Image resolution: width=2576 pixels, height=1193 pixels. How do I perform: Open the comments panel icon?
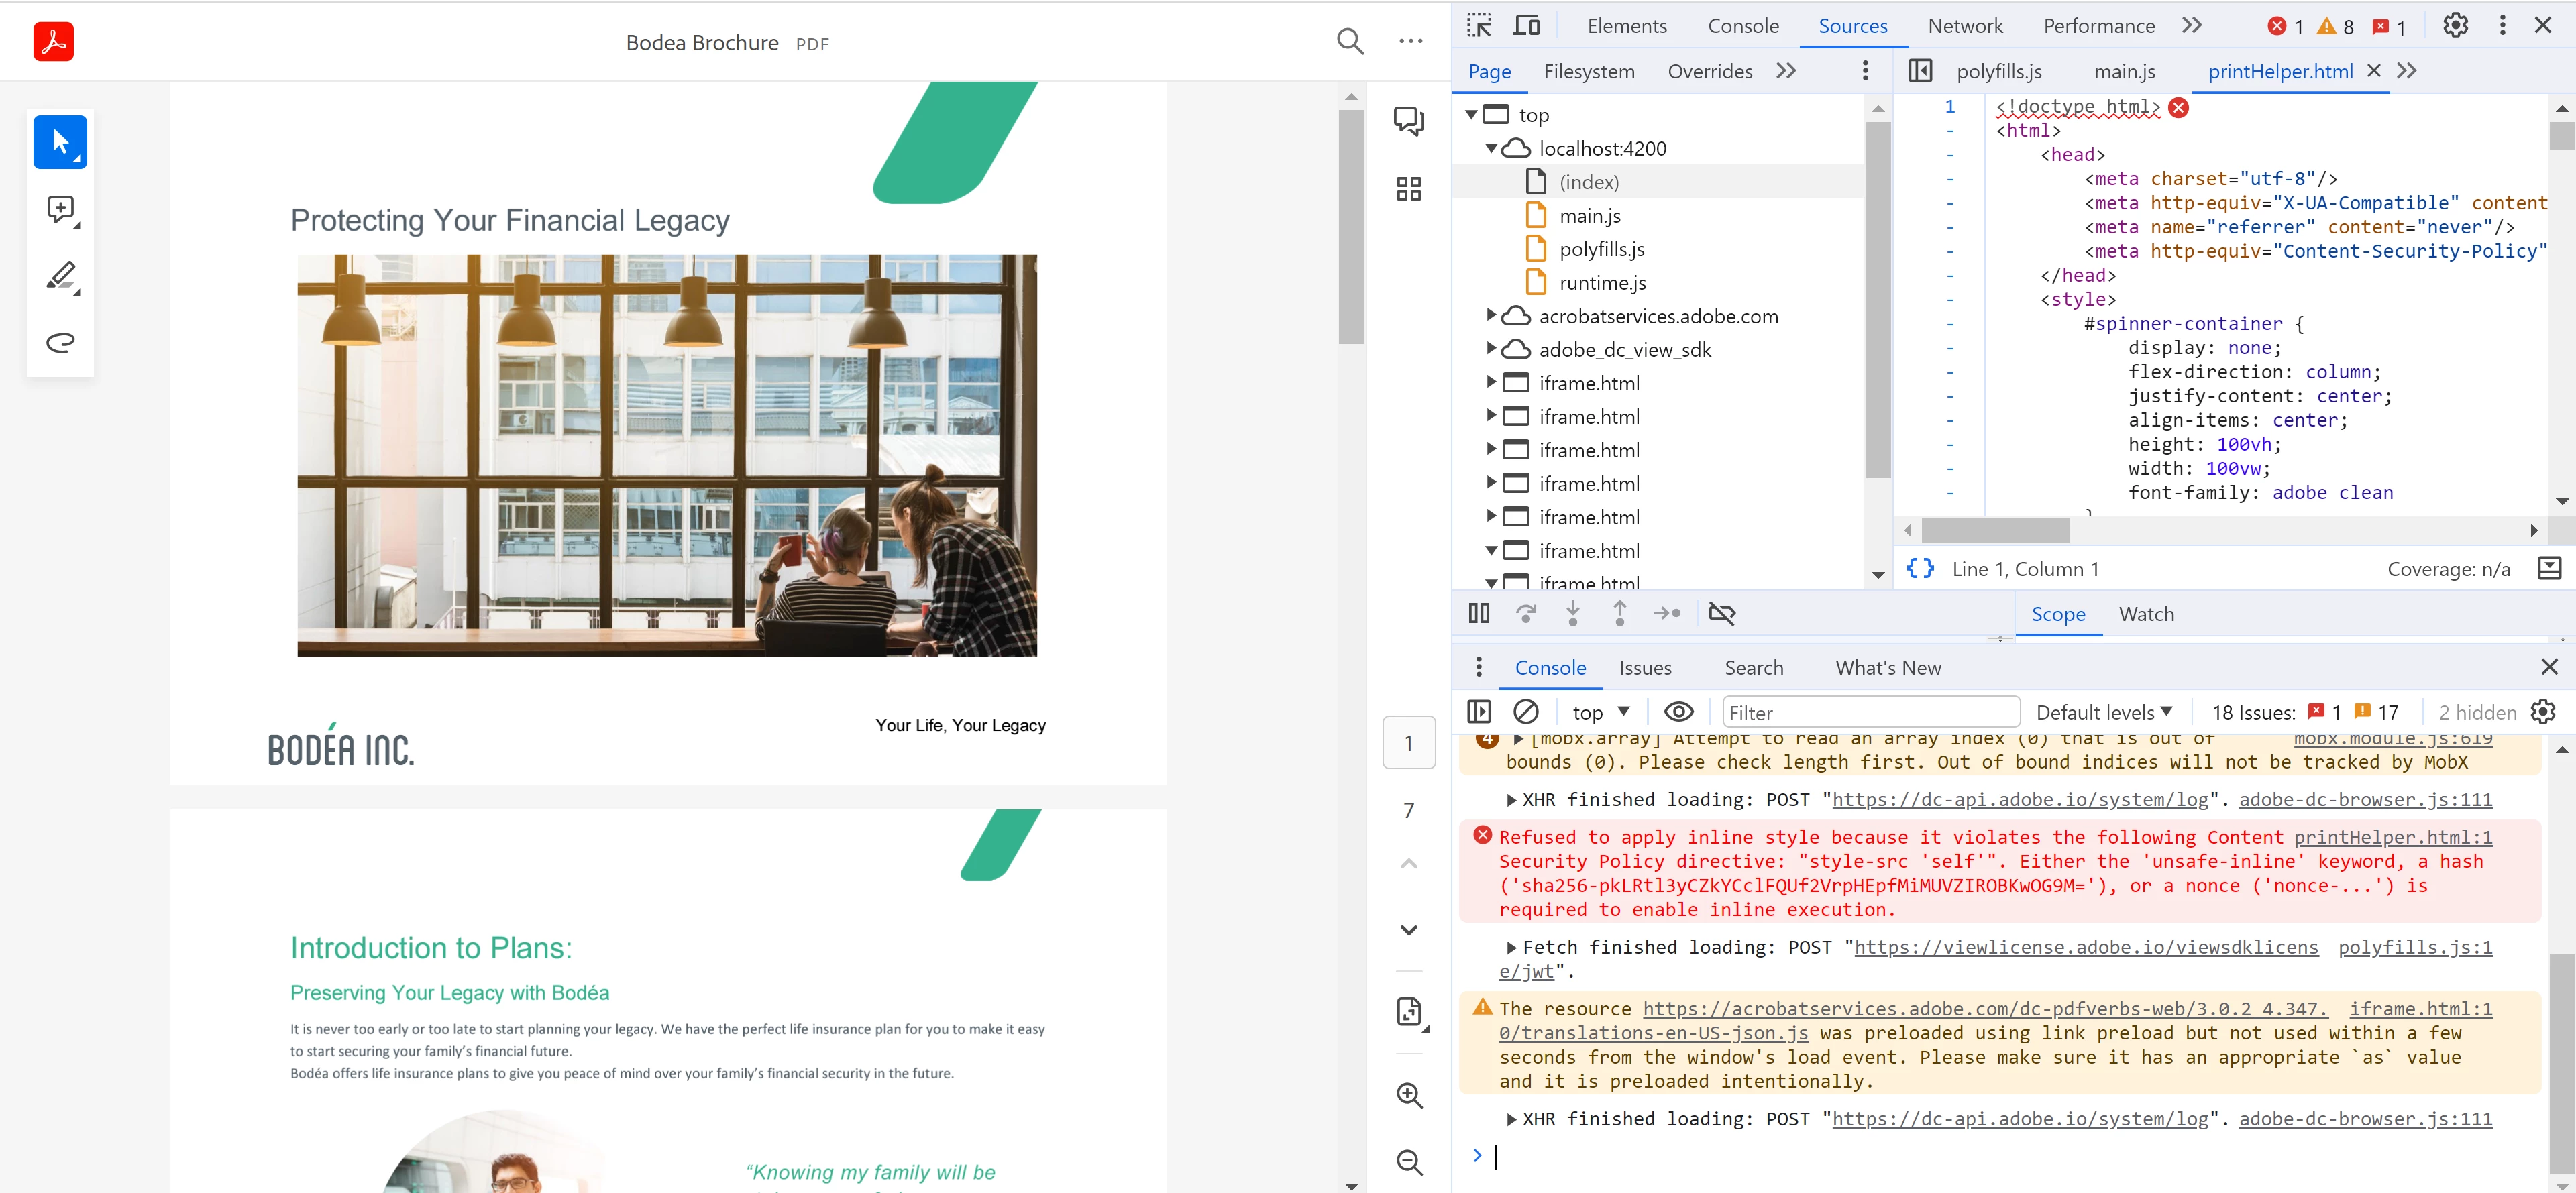(x=1408, y=121)
